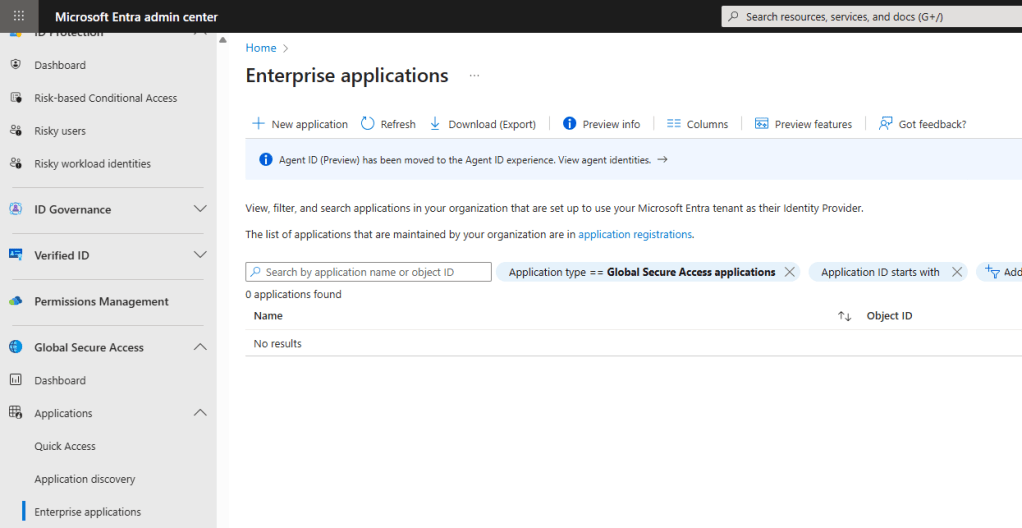Open the Columns chooser
Viewport: 1022px width, 528px height.
[697, 124]
